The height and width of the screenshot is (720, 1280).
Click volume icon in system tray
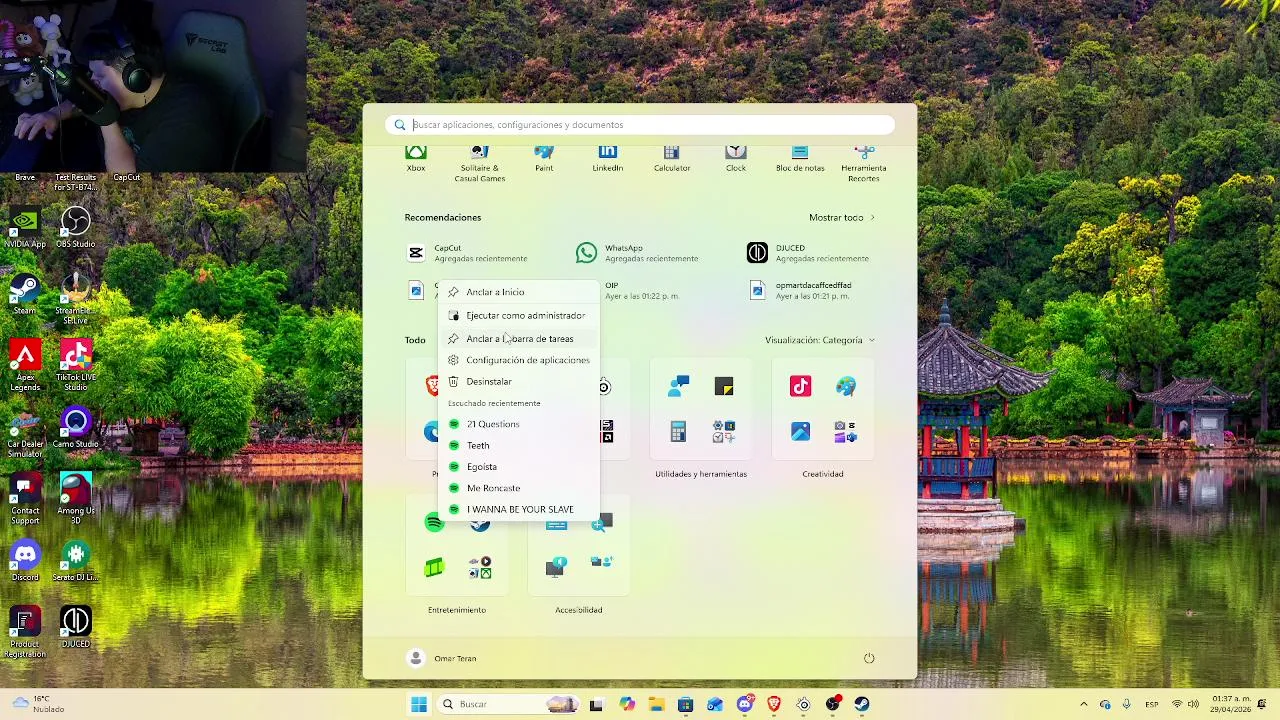click(x=1193, y=704)
